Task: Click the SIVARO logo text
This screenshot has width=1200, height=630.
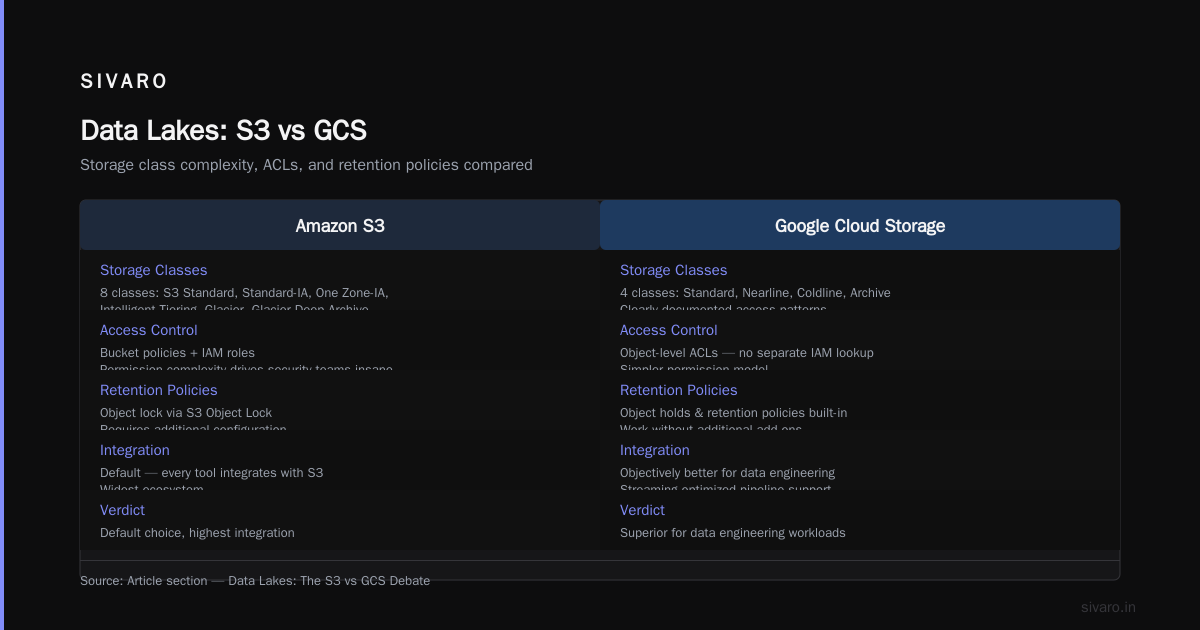Action: tap(124, 82)
